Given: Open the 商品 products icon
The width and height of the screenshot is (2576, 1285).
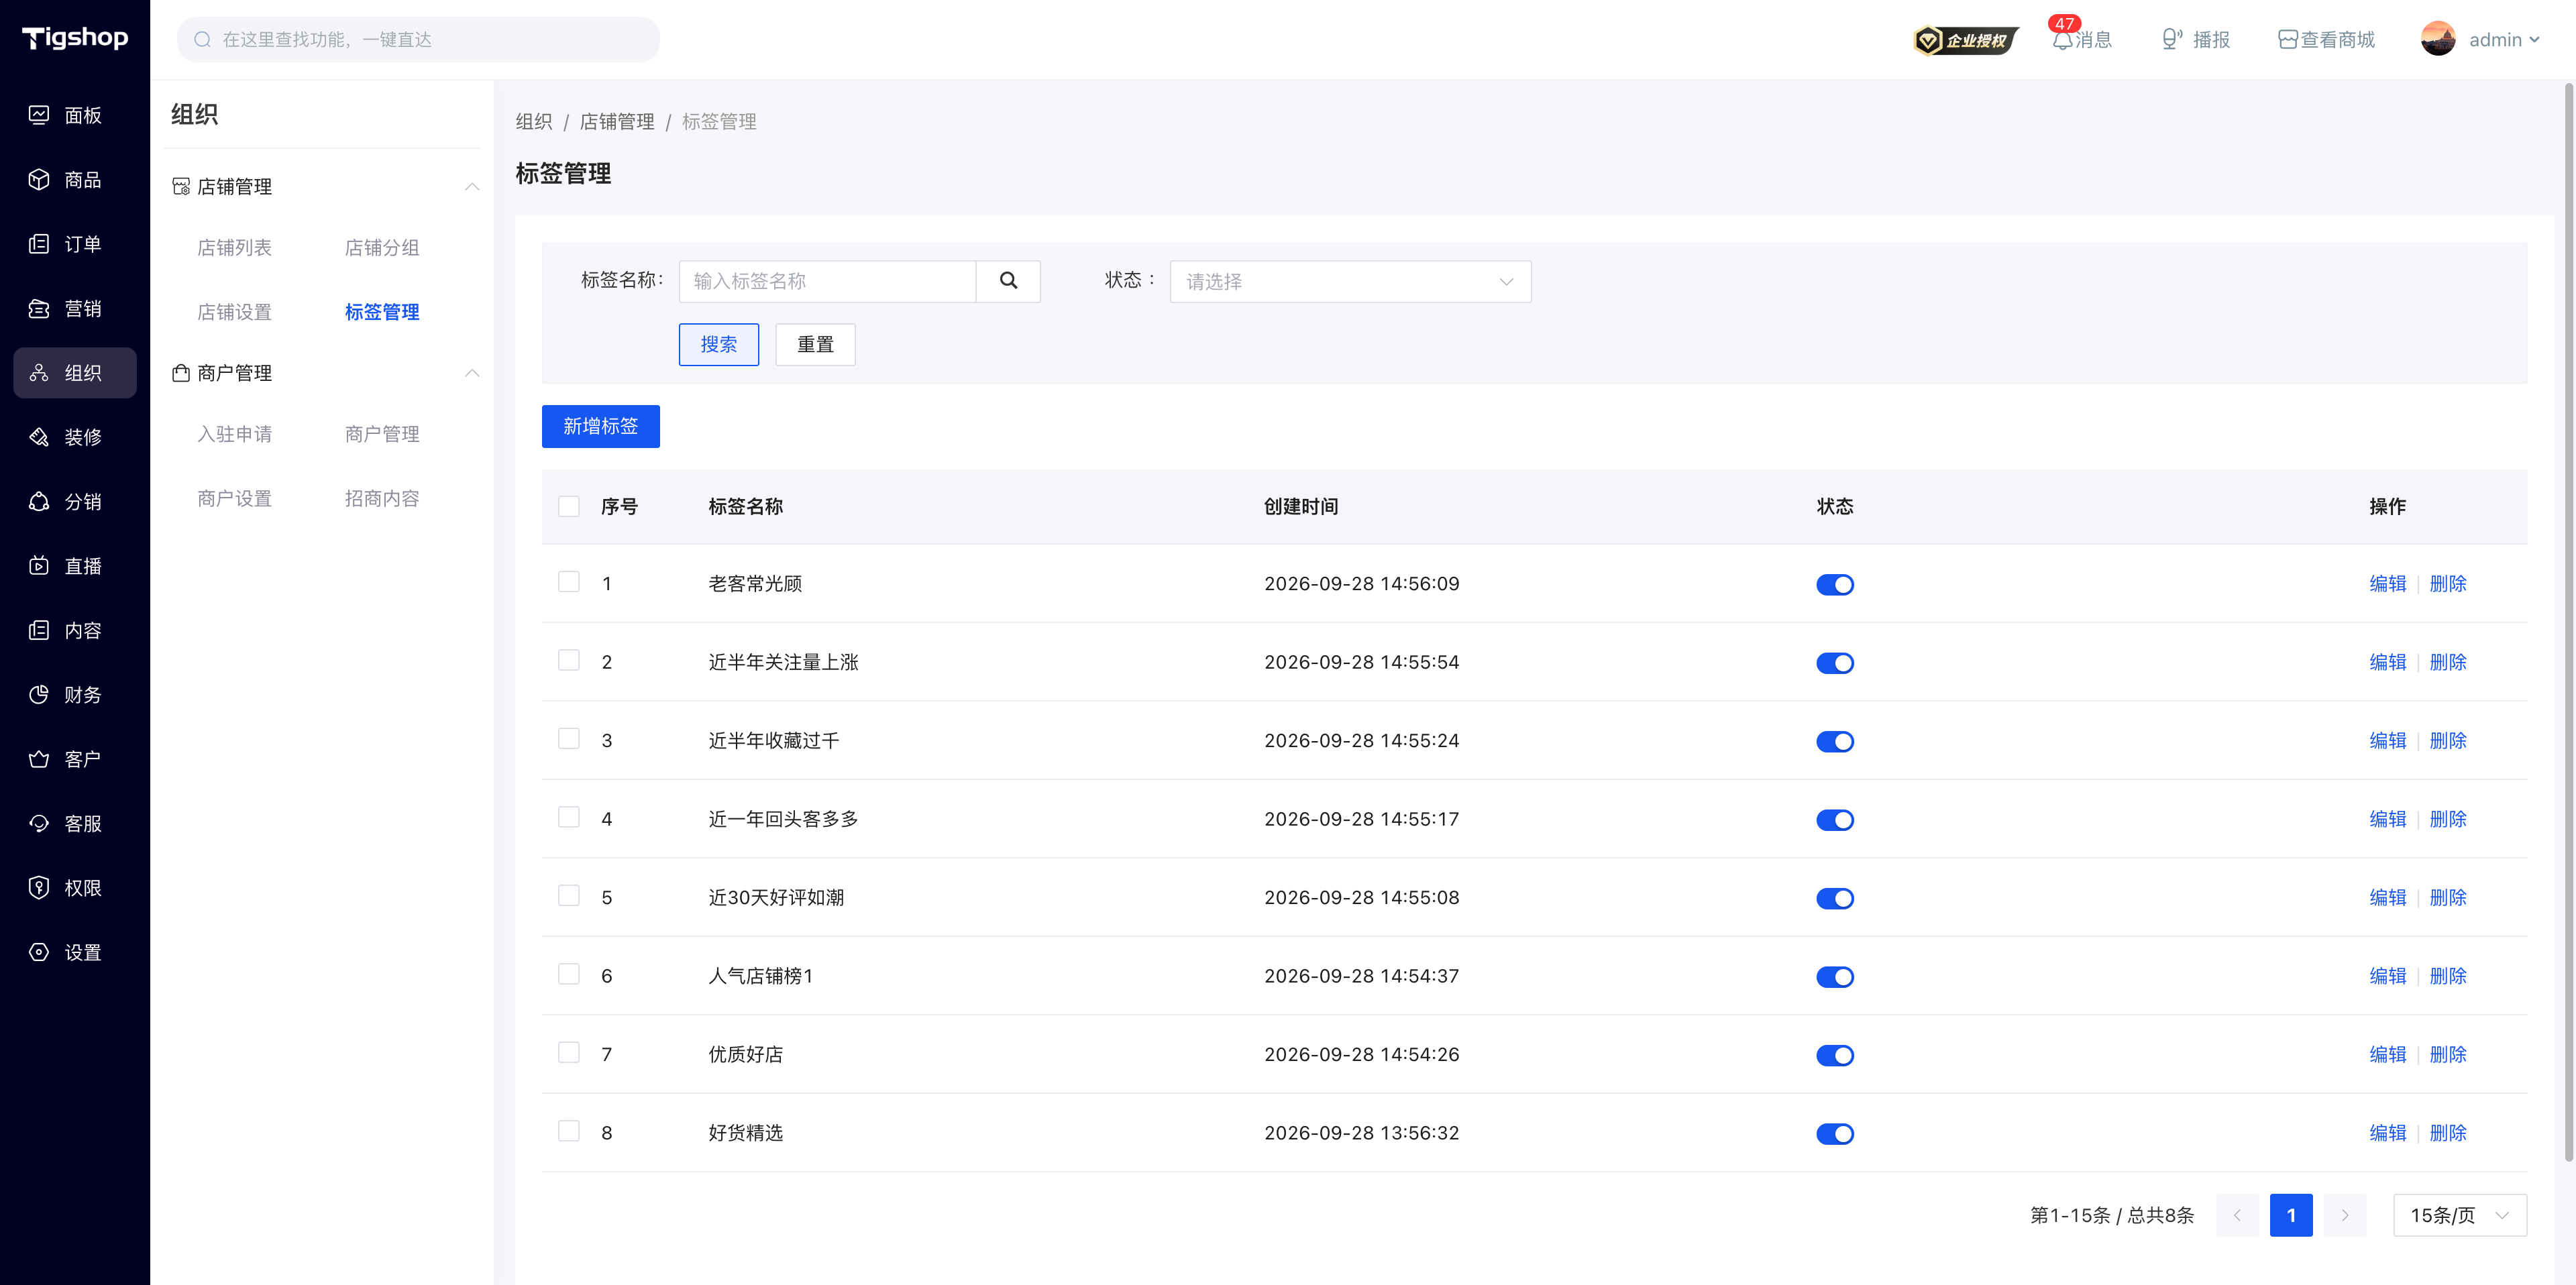Looking at the screenshot, I should point(39,180).
